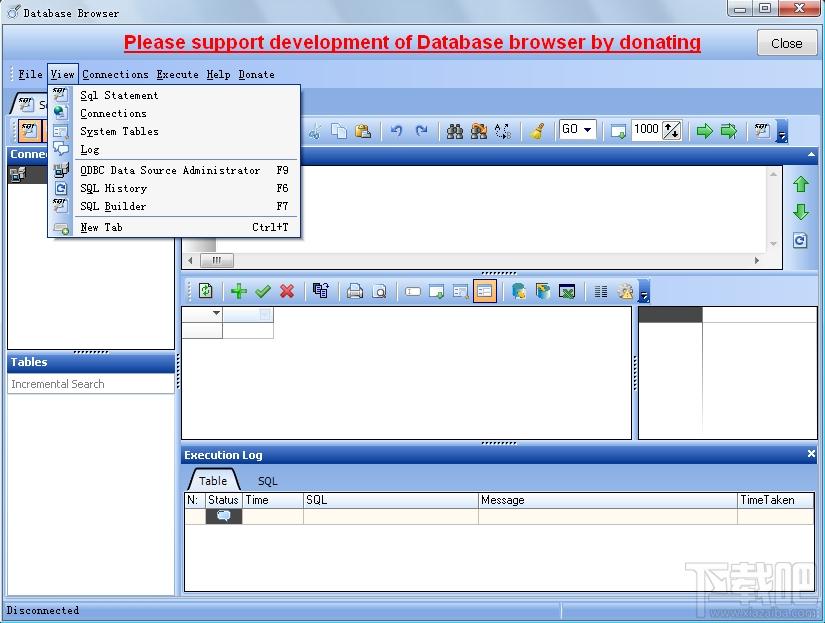Click the green checkmark Post changes icon
This screenshot has height=623, width=825.
[x=263, y=290]
